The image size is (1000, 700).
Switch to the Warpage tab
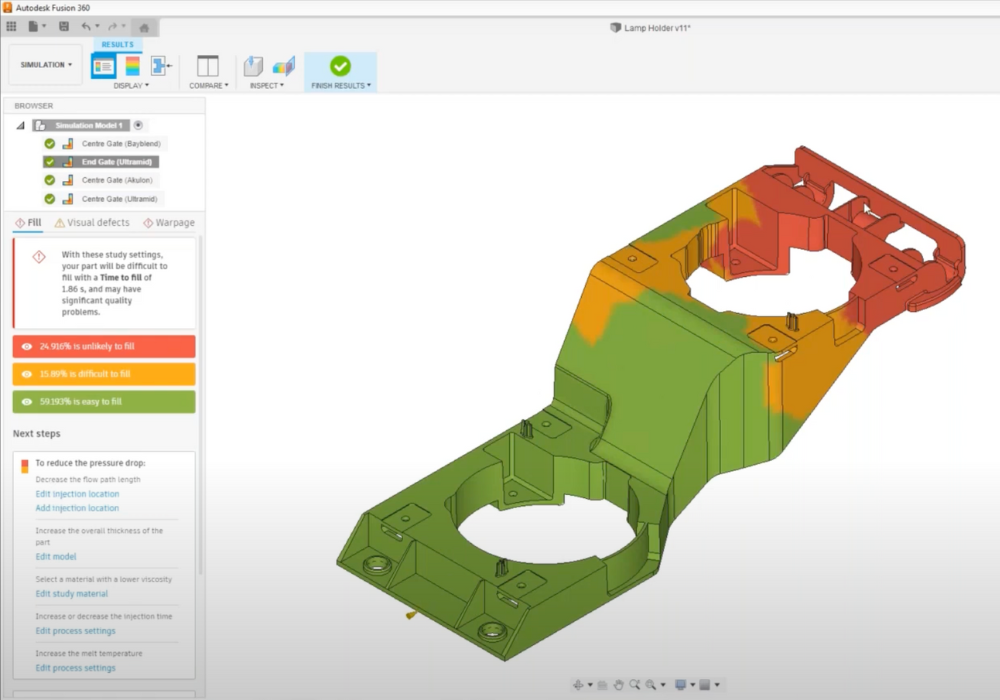(169, 222)
